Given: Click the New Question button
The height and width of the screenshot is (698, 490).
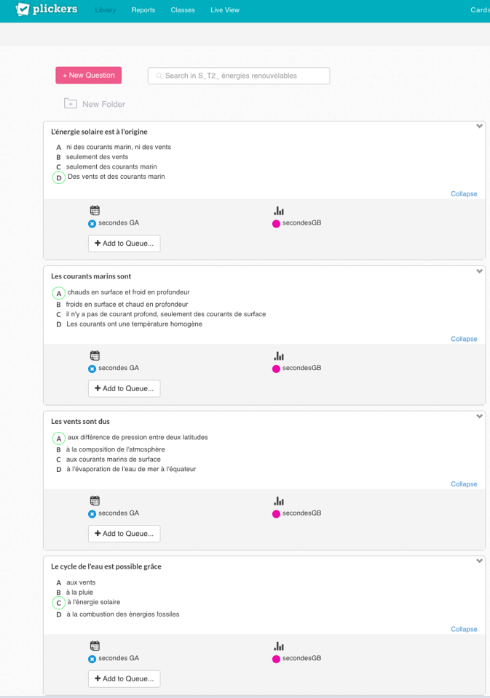Looking at the screenshot, I should (x=89, y=75).
